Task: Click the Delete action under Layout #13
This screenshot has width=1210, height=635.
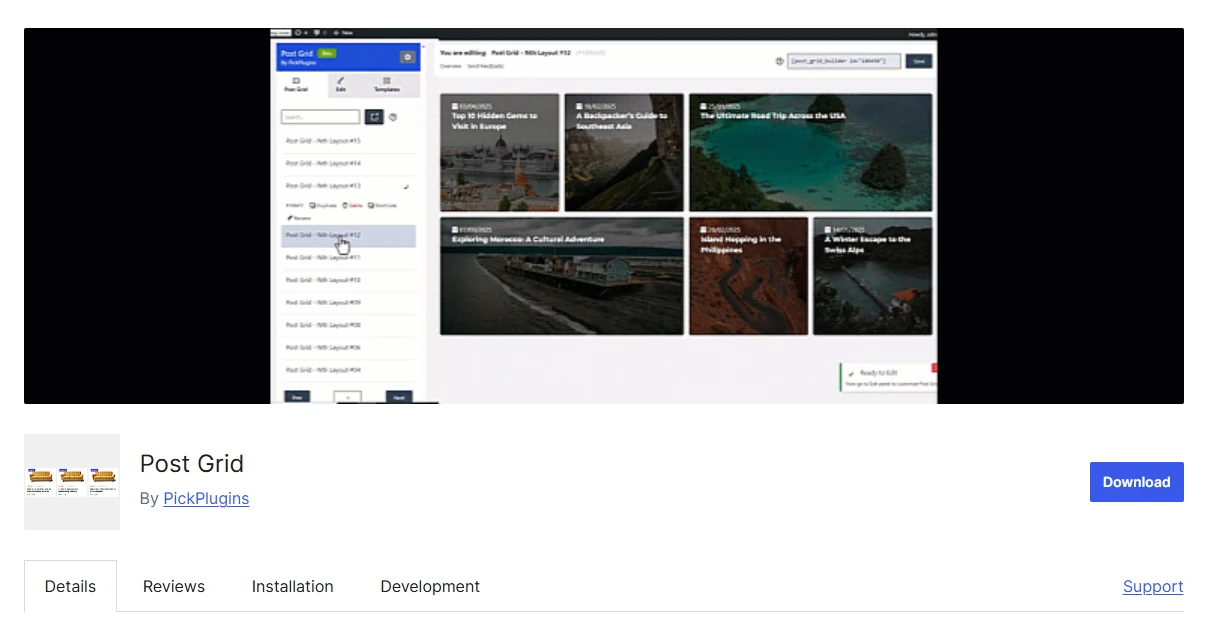Action: [352, 205]
